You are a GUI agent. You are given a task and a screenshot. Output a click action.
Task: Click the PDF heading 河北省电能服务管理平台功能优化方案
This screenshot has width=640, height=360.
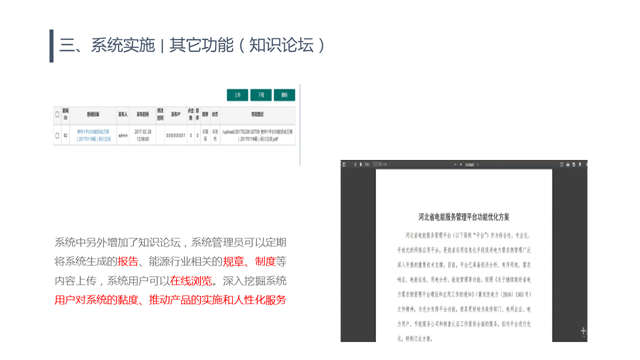(464, 217)
